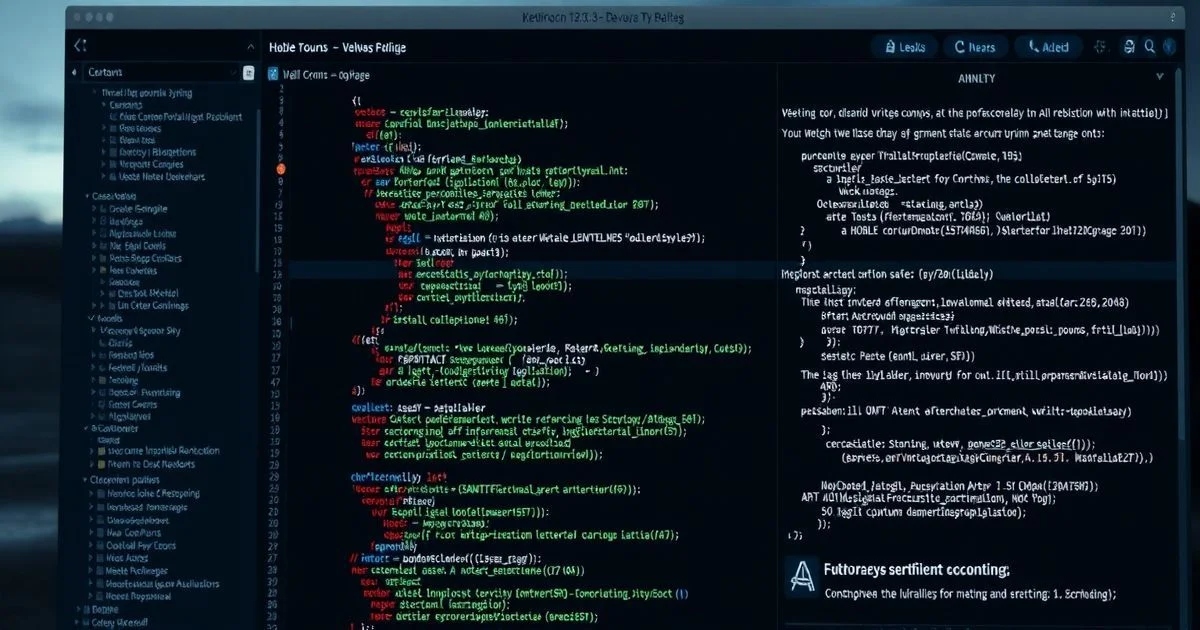Click the blue file icon on Wall Coms tab

(272, 73)
